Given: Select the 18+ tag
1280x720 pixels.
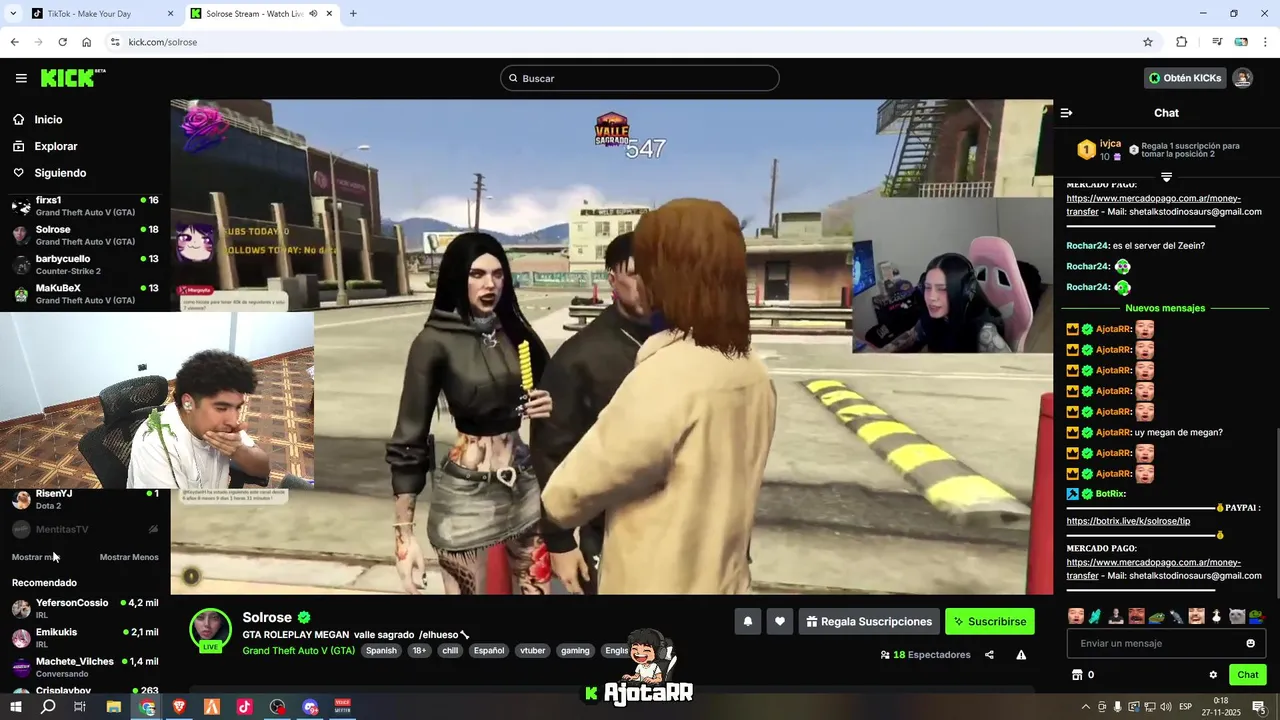Looking at the screenshot, I should [x=419, y=650].
